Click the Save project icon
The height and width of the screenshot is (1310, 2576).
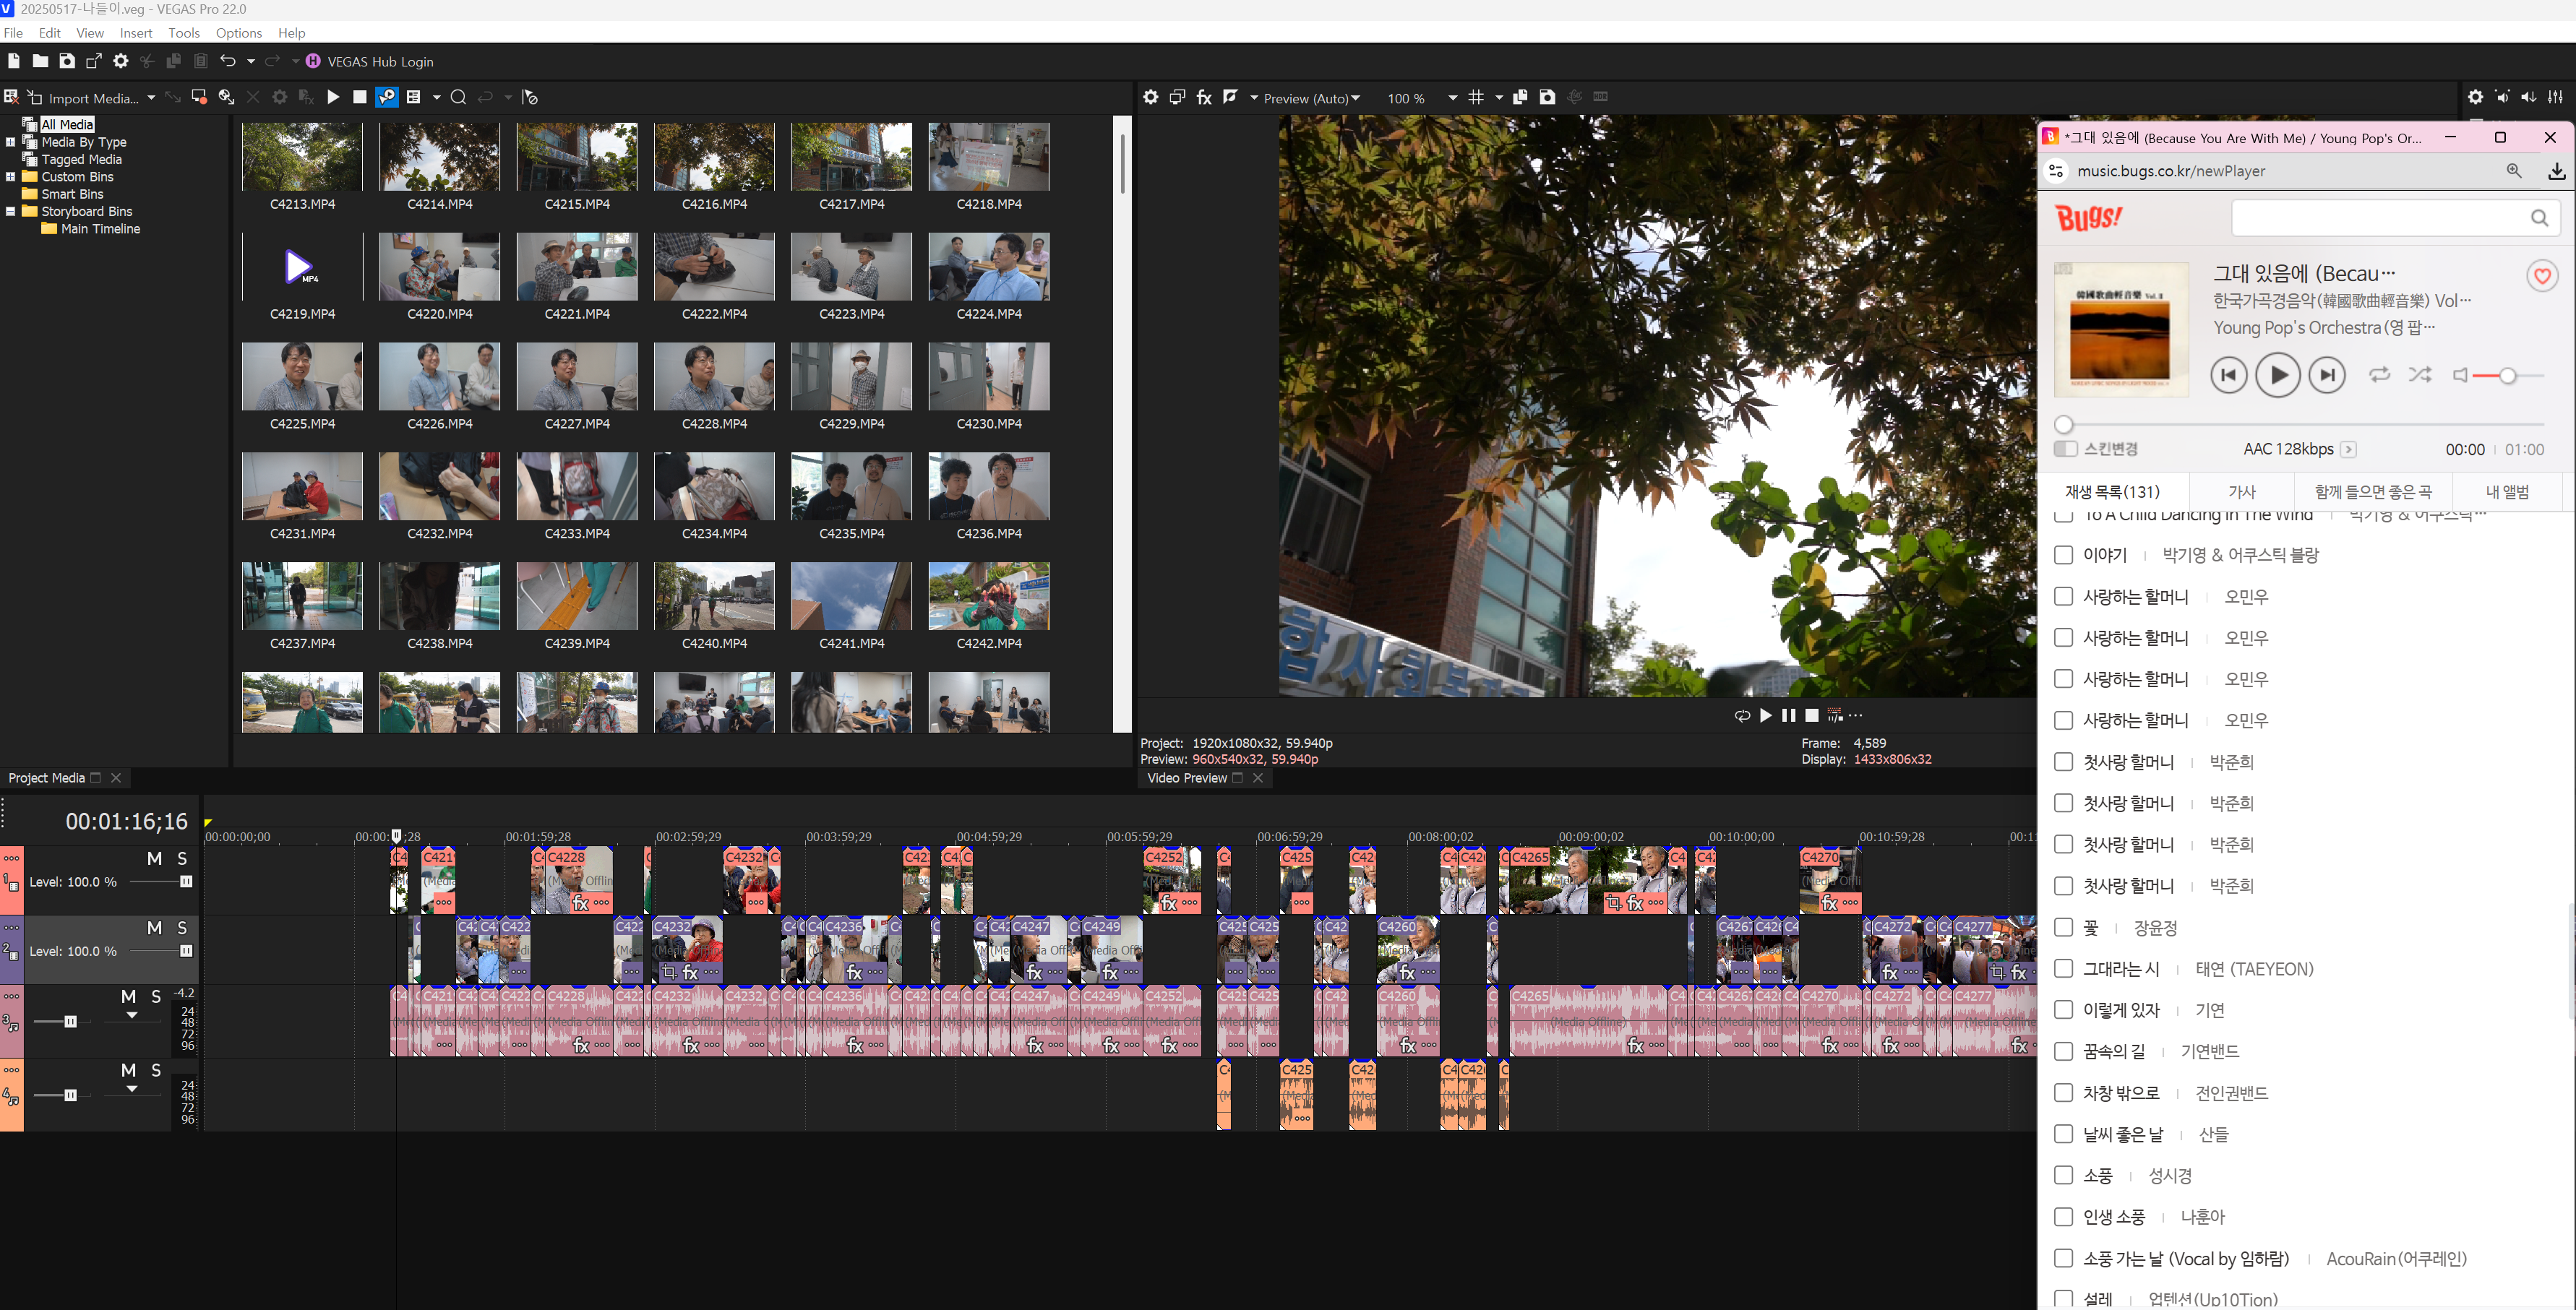pyautogui.click(x=67, y=61)
